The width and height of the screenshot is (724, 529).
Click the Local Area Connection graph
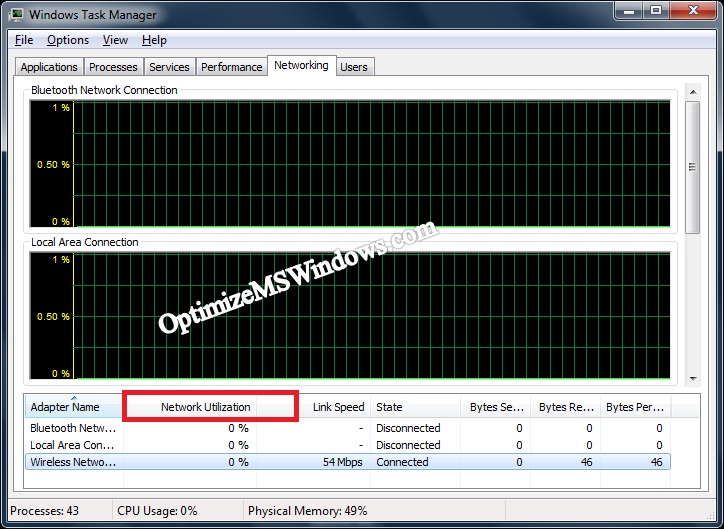pos(350,316)
